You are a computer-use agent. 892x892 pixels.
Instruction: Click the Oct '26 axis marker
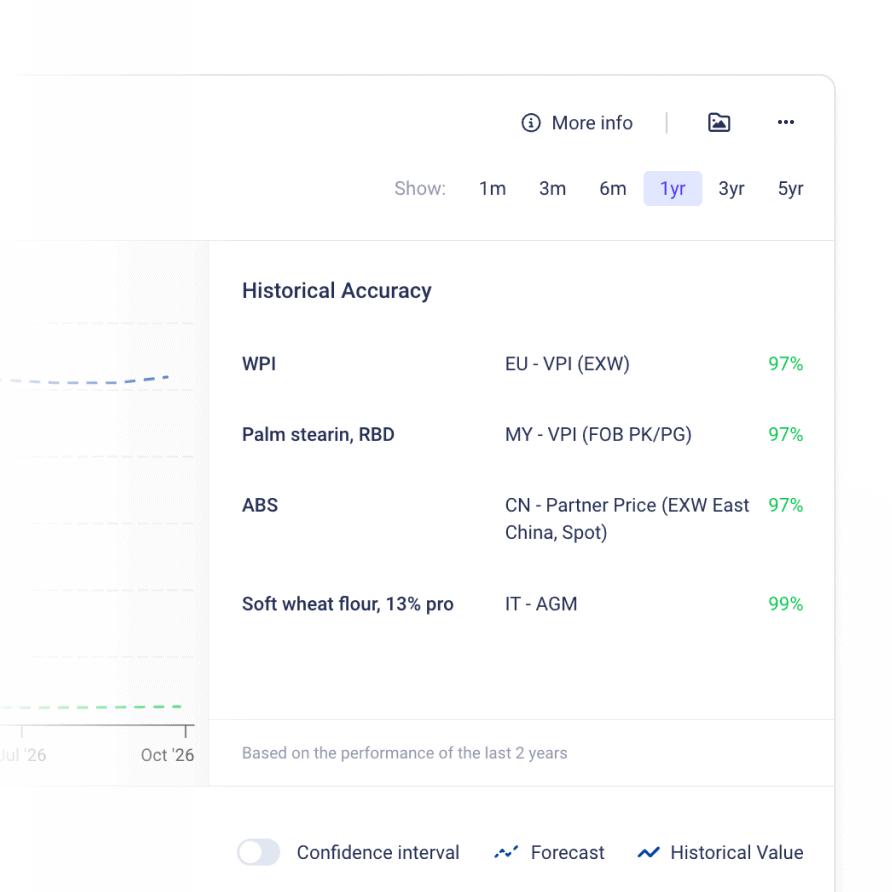coord(168,755)
